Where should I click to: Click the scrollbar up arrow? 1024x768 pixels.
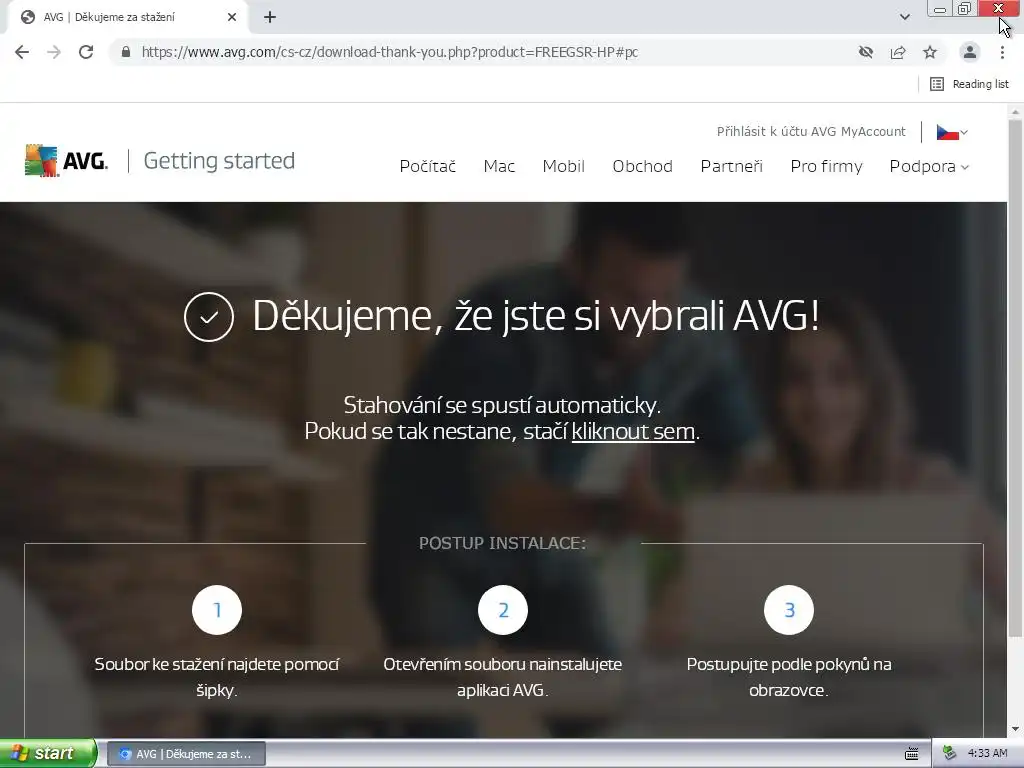(x=1015, y=112)
